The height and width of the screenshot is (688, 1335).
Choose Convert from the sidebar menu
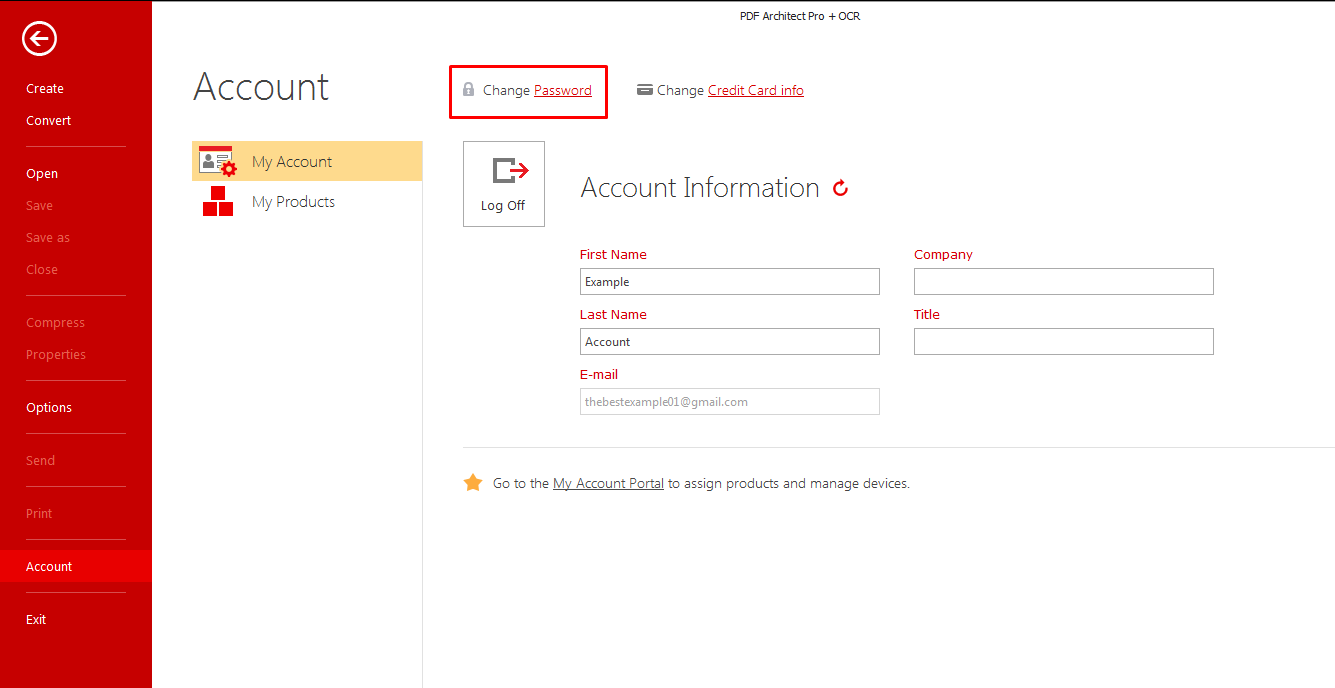pos(49,121)
